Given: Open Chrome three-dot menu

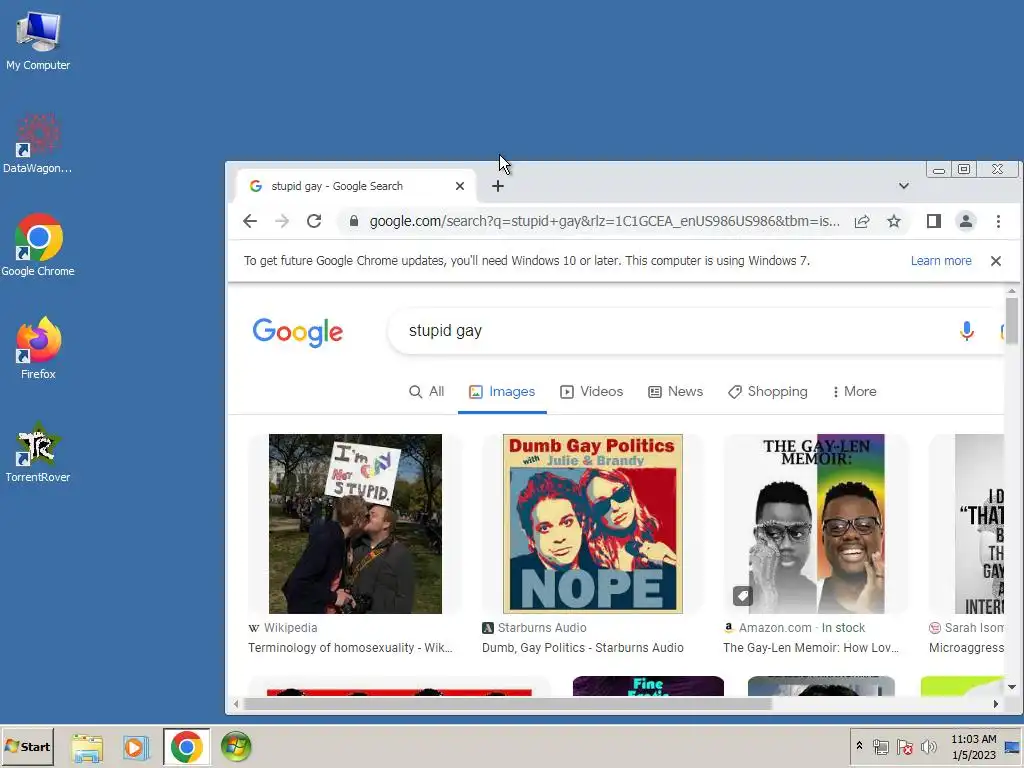Looking at the screenshot, I should 998,221.
